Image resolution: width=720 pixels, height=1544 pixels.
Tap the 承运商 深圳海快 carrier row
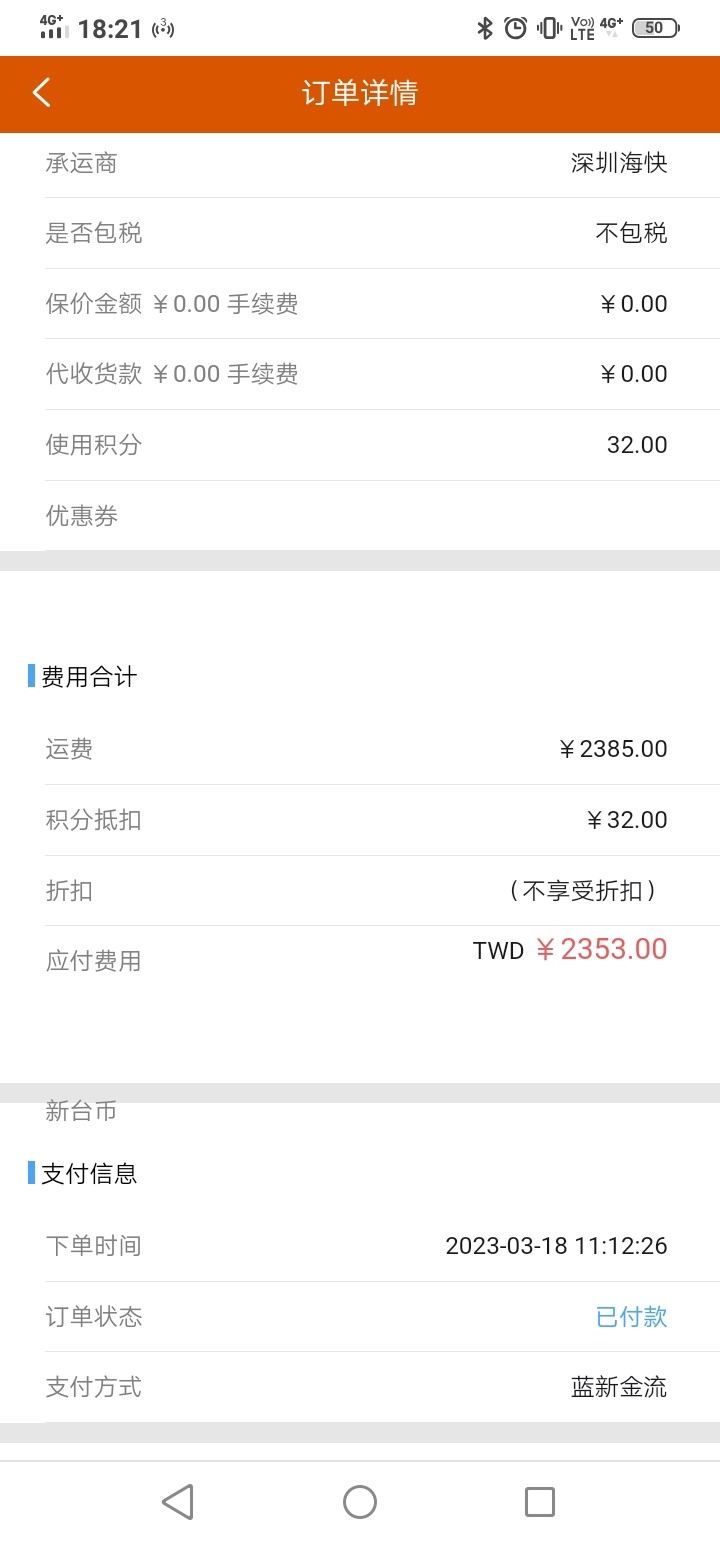point(360,163)
